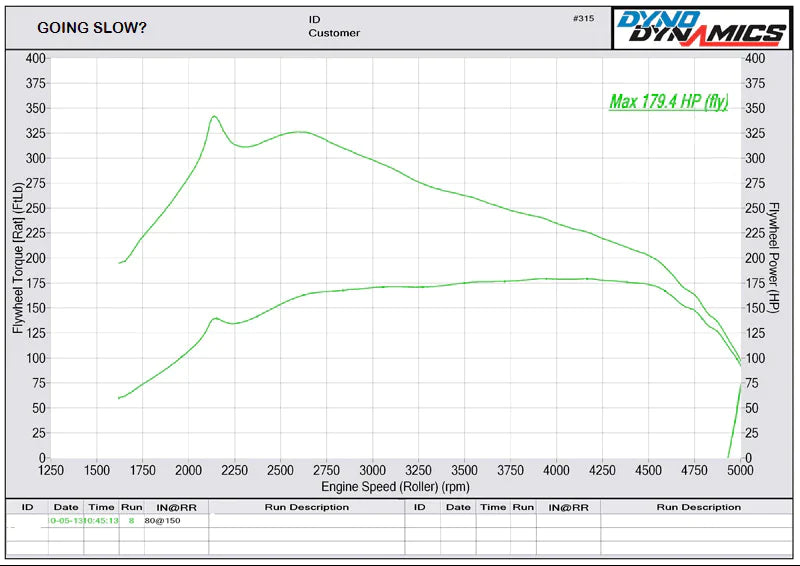Image resolution: width=800 pixels, height=566 pixels.
Task: Click the Customer field in header
Action: tap(334, 33)
